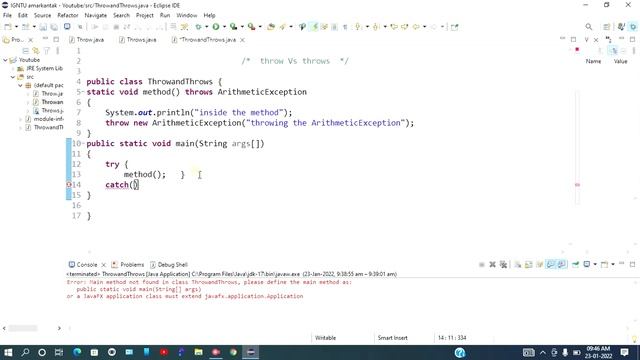Collapse the Youtube project node
This screenshot has width=640, height=360.
(5, 60)
